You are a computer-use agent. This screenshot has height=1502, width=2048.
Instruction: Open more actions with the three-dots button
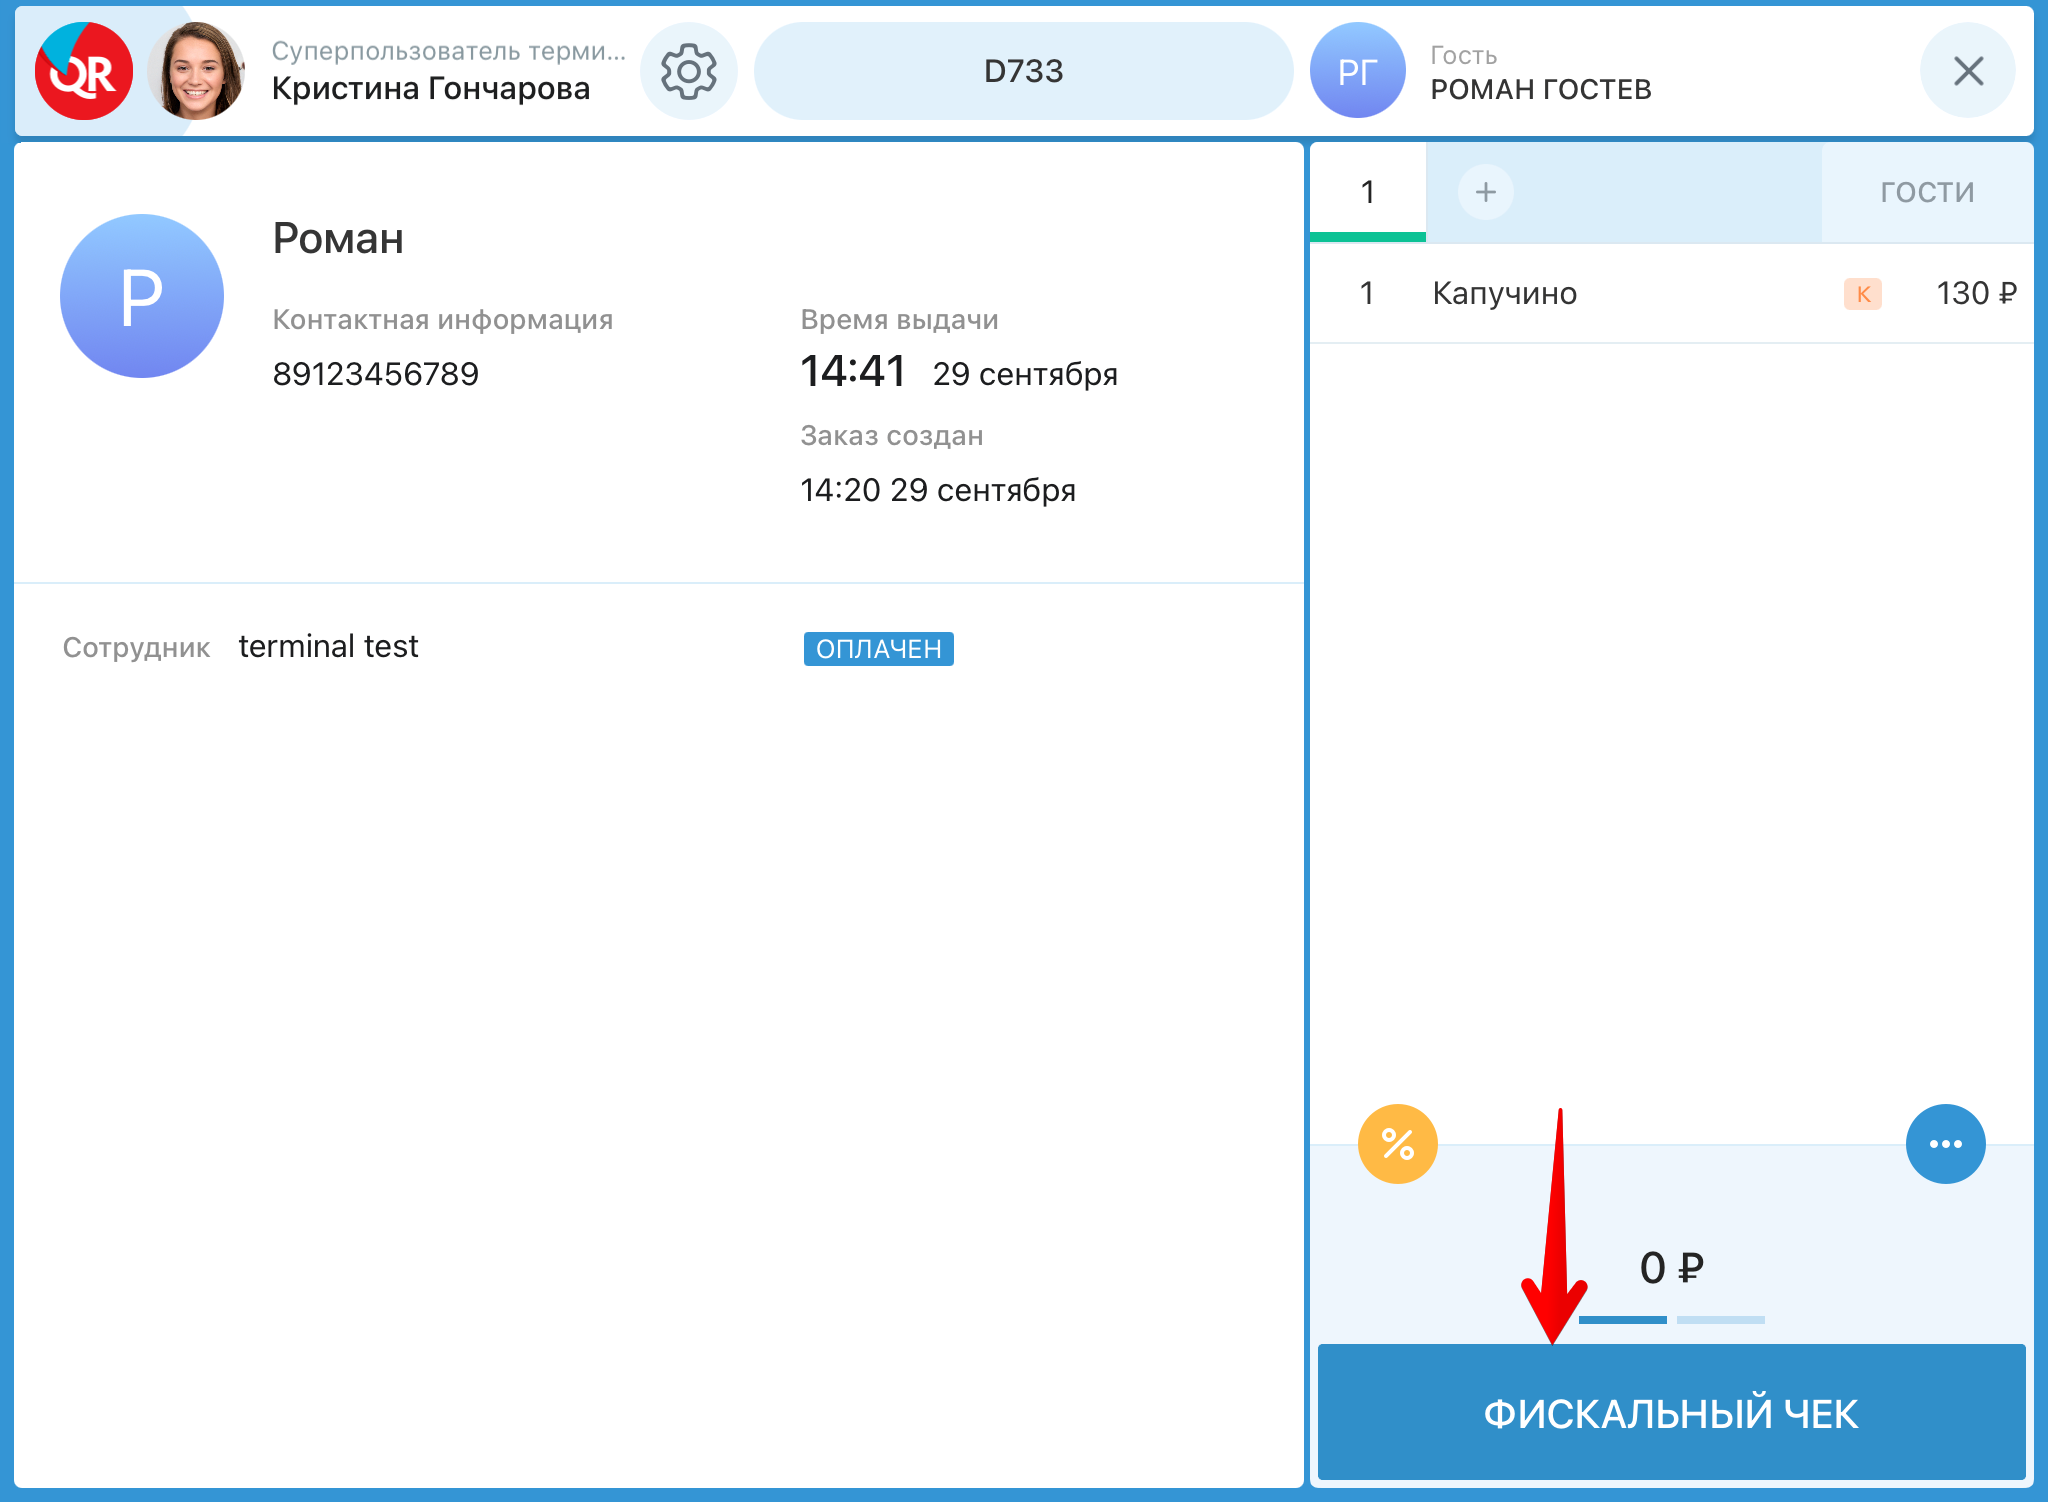point(1945,1144)
